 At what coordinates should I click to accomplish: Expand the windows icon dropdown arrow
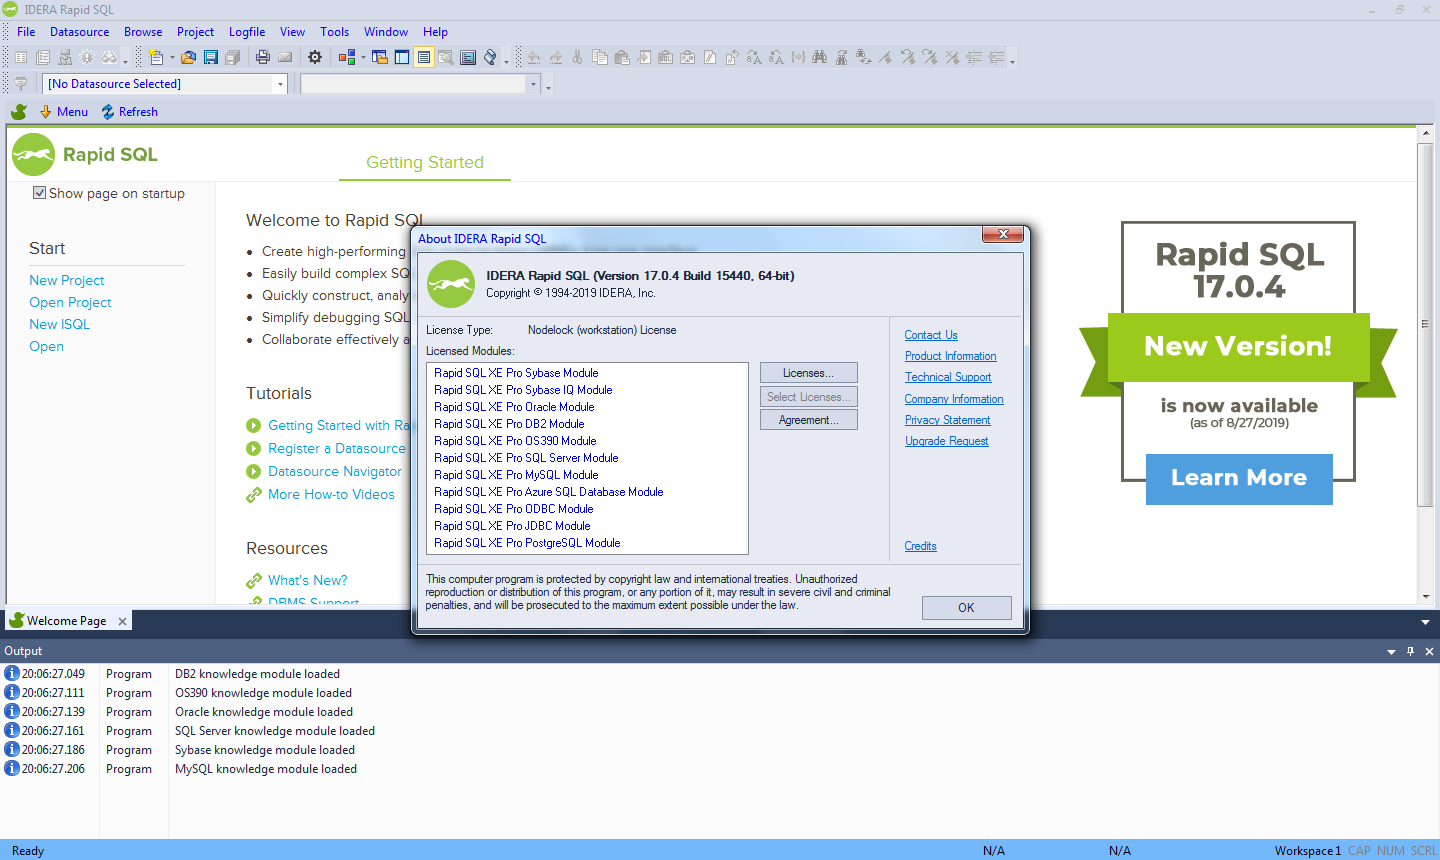pyautogui.click(x=363, y=57)
